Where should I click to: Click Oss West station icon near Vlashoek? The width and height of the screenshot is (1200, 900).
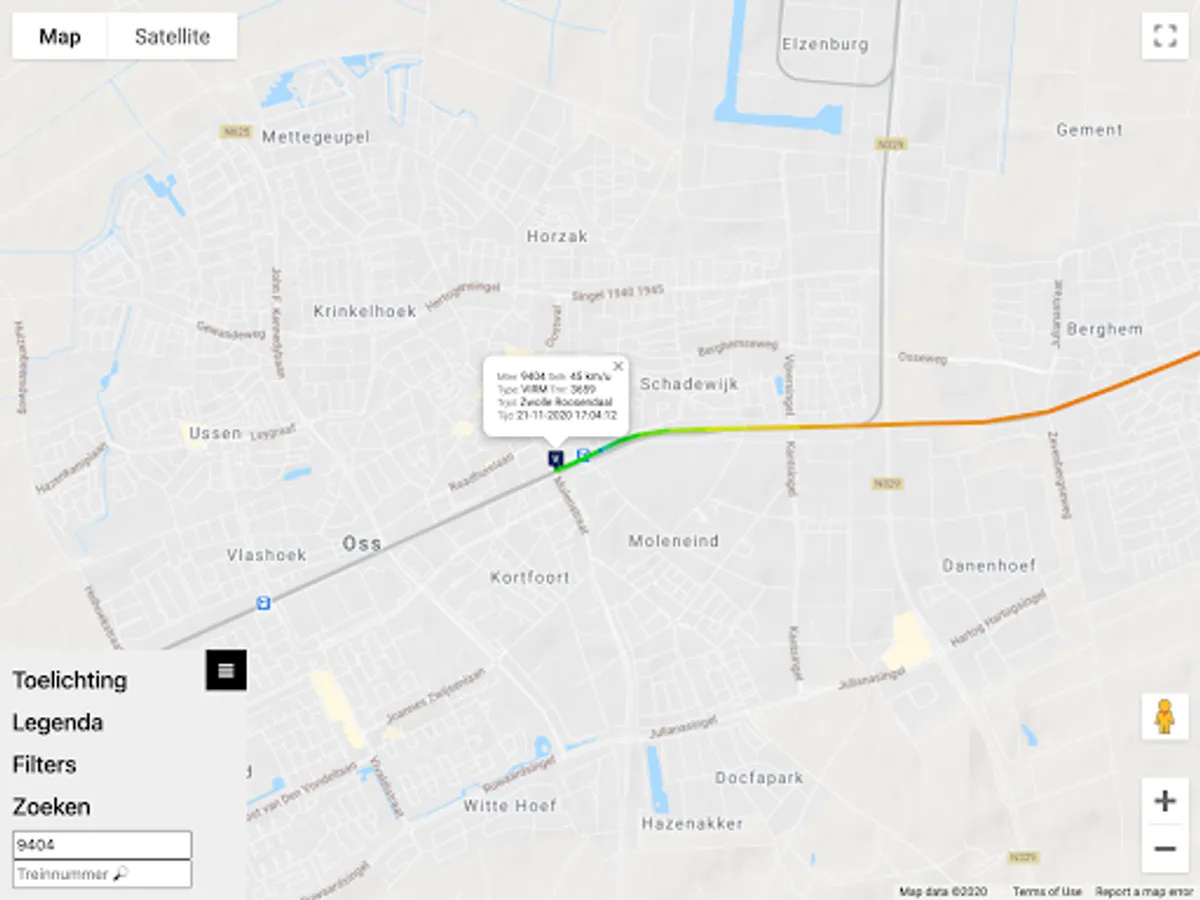pos(264,603)
